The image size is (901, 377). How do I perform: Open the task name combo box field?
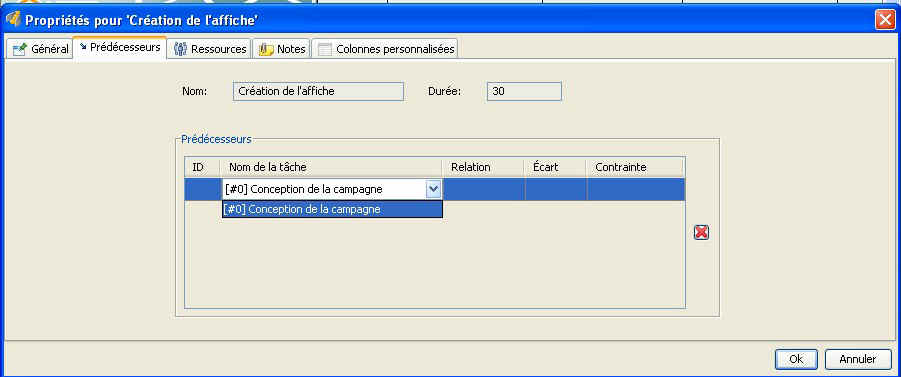(332, 189)
